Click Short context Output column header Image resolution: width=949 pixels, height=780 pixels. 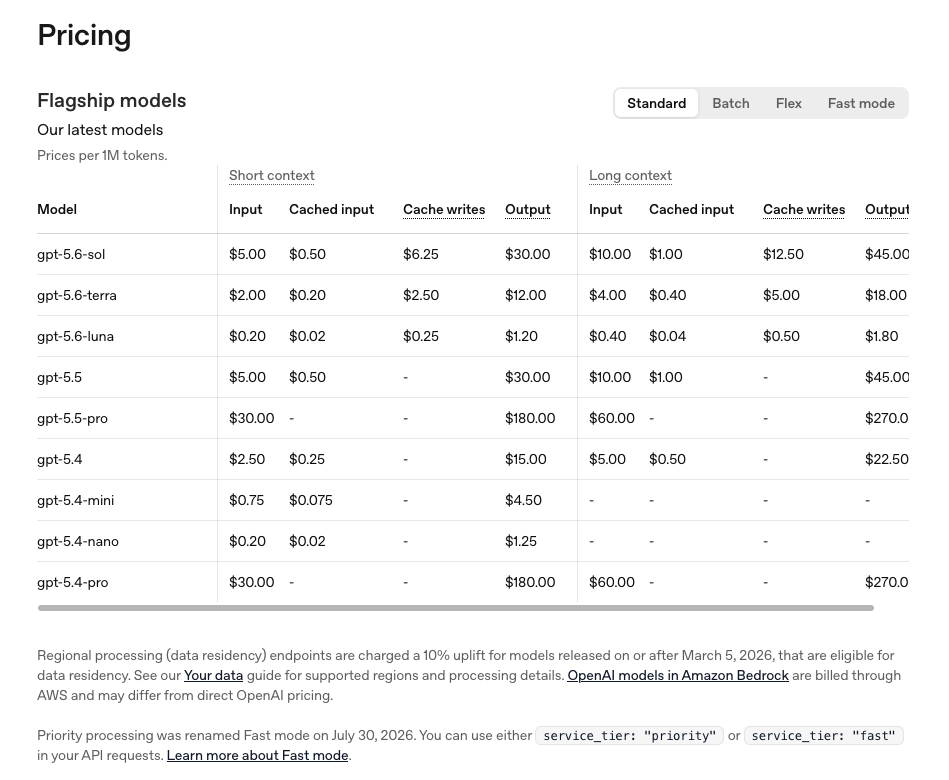[528, 209]
